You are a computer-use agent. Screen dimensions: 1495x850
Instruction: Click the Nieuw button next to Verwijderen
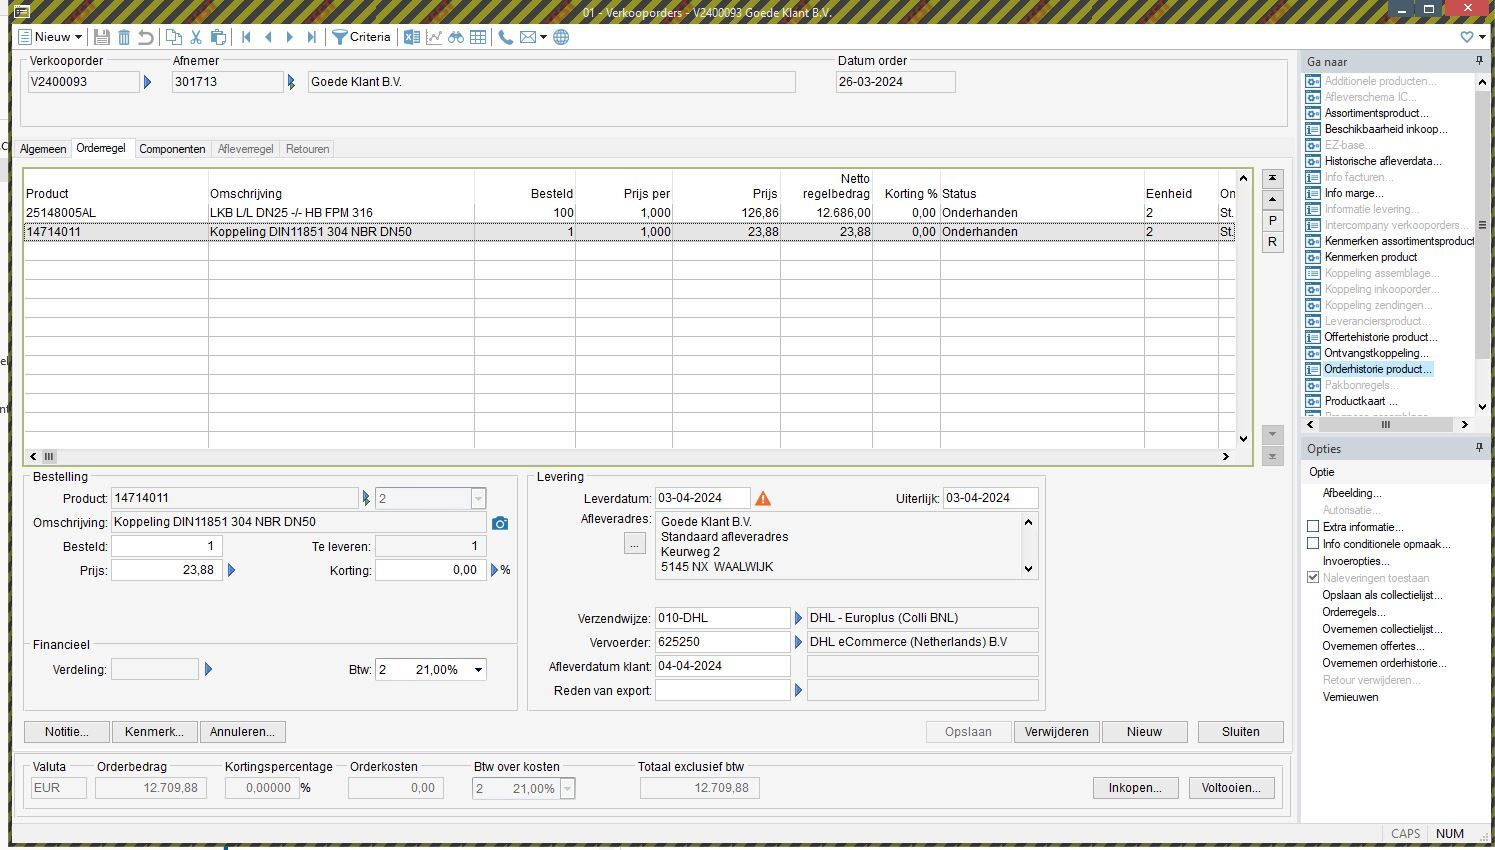tap(1144, 732)
